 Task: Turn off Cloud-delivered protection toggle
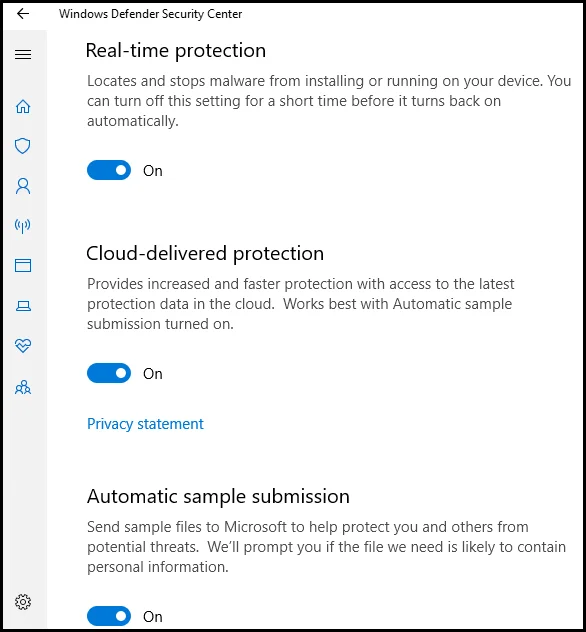[109, 373]
